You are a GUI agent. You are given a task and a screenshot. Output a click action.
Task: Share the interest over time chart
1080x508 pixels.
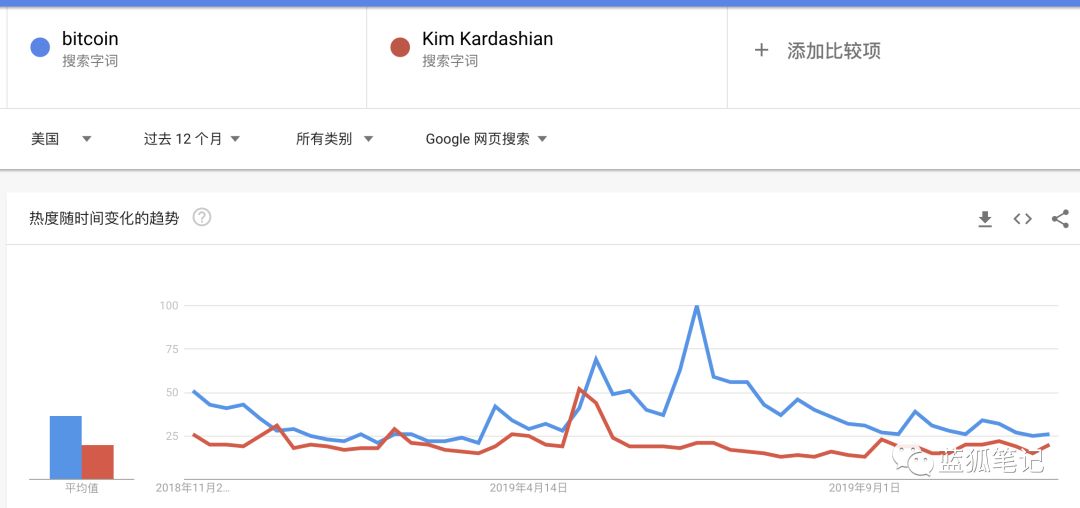1060,219
